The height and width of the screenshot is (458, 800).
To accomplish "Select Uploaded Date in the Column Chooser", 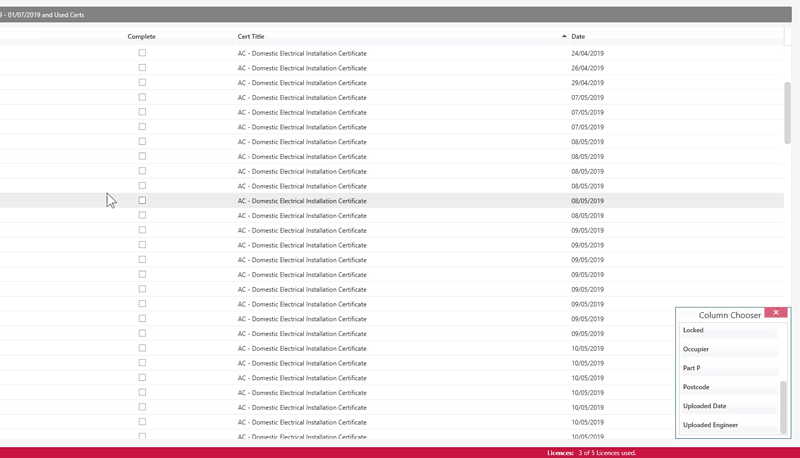I will [705, 406].
